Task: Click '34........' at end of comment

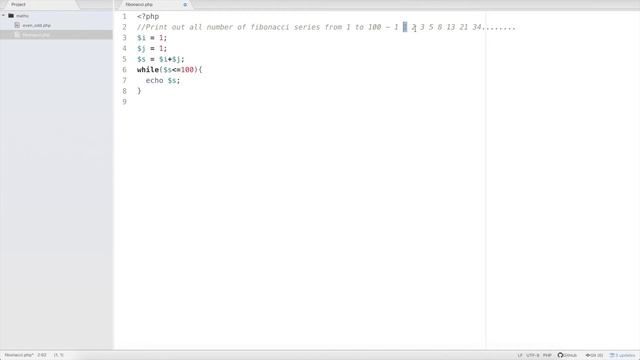Action: (494, 27)
